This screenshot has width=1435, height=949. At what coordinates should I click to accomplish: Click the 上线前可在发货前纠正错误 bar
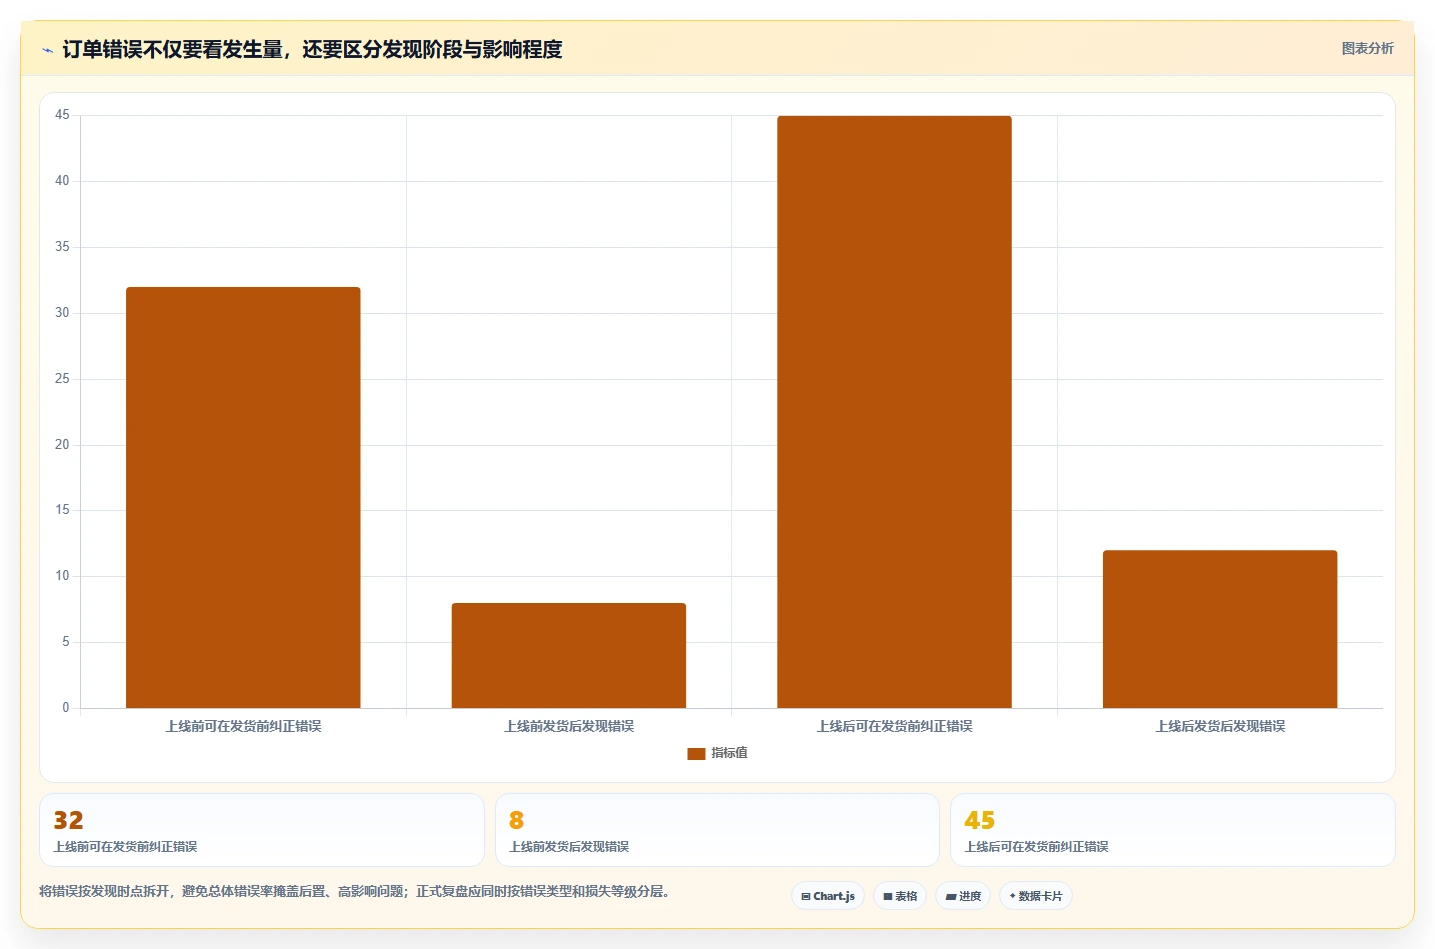[x=243, y=498]
